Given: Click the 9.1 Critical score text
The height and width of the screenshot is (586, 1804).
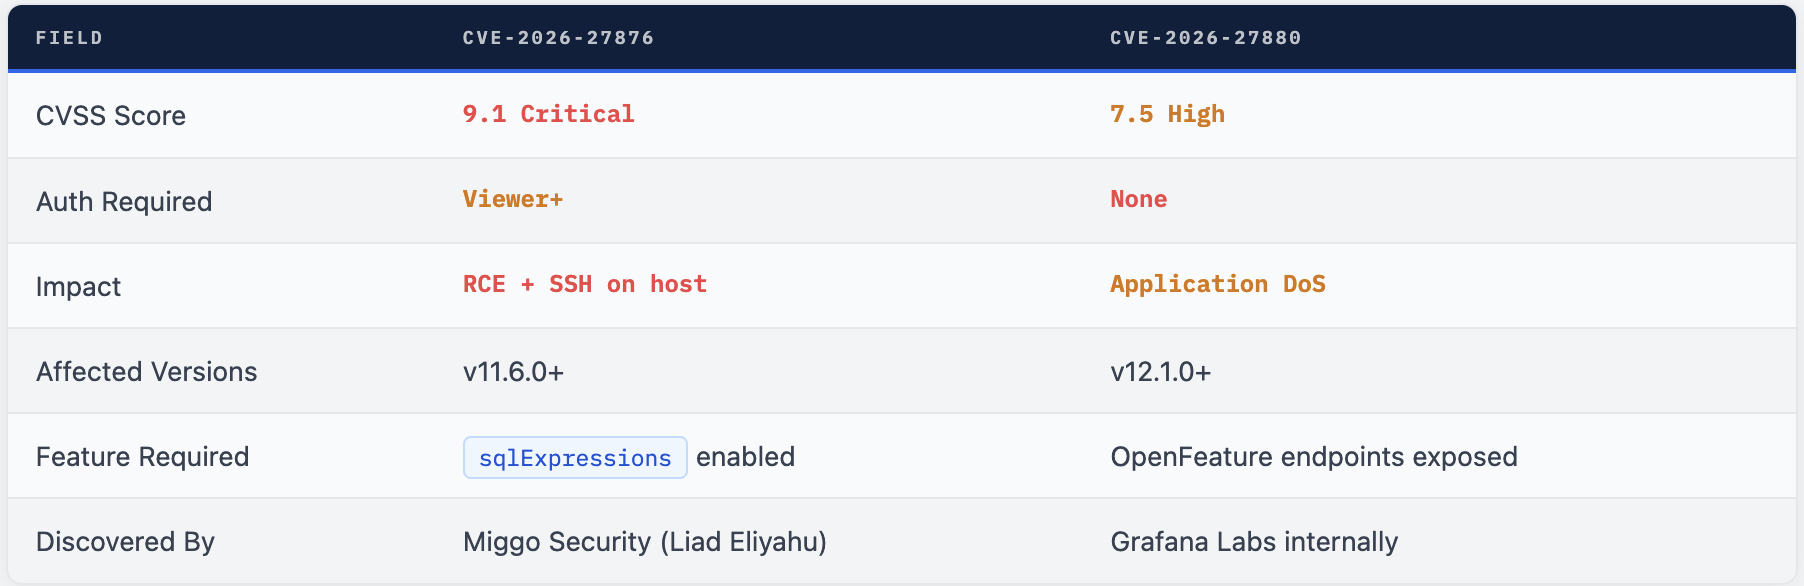Looking at the screenshot, I should pos(548,114).
